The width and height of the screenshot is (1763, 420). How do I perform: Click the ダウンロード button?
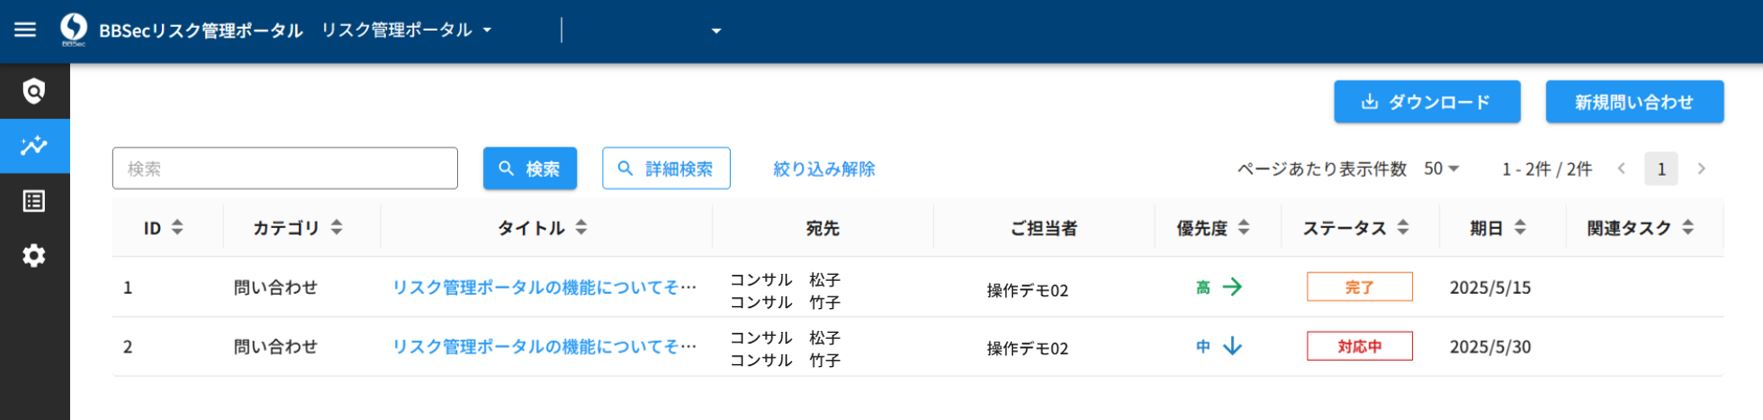point(1426,102)
